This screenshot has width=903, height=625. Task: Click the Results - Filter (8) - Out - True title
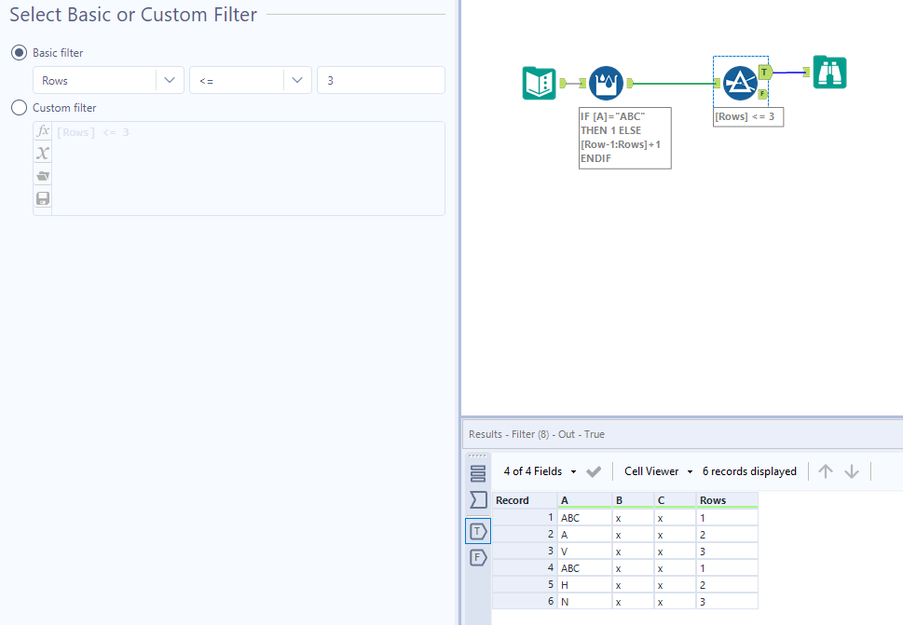click(x=537, y=434)
